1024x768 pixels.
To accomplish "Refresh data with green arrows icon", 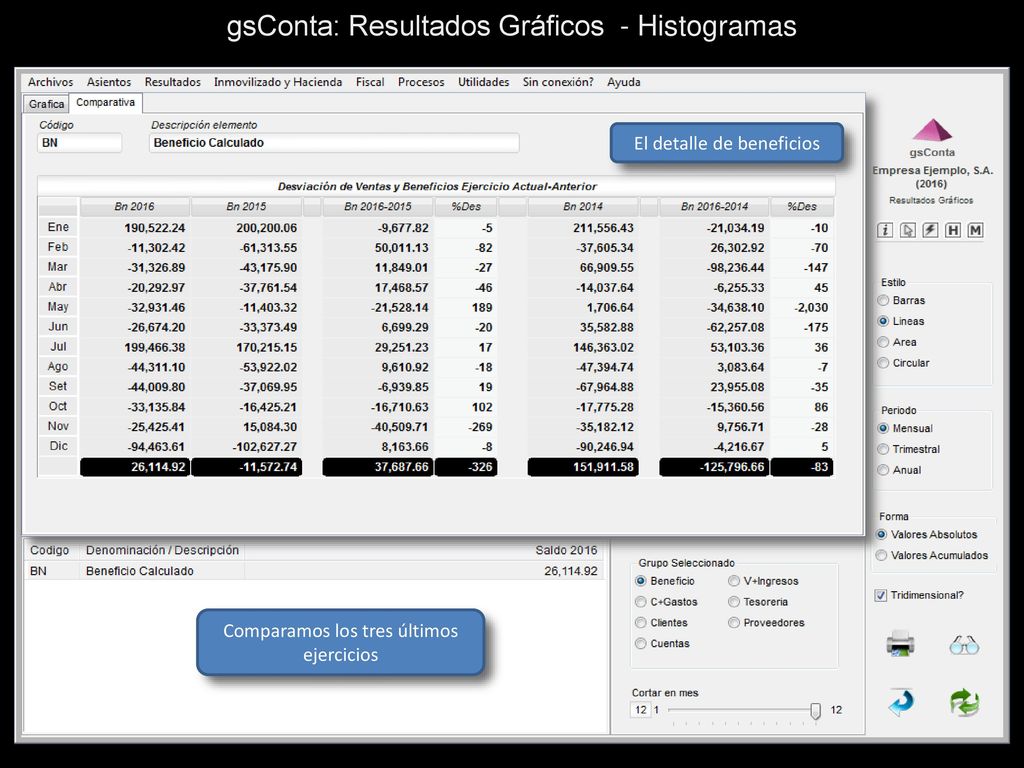I will 965,703.
